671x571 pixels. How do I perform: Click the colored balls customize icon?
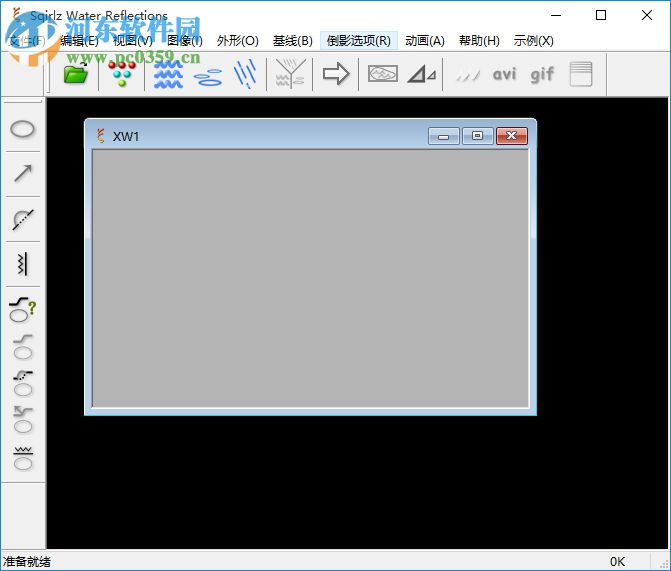pos(122,74)
